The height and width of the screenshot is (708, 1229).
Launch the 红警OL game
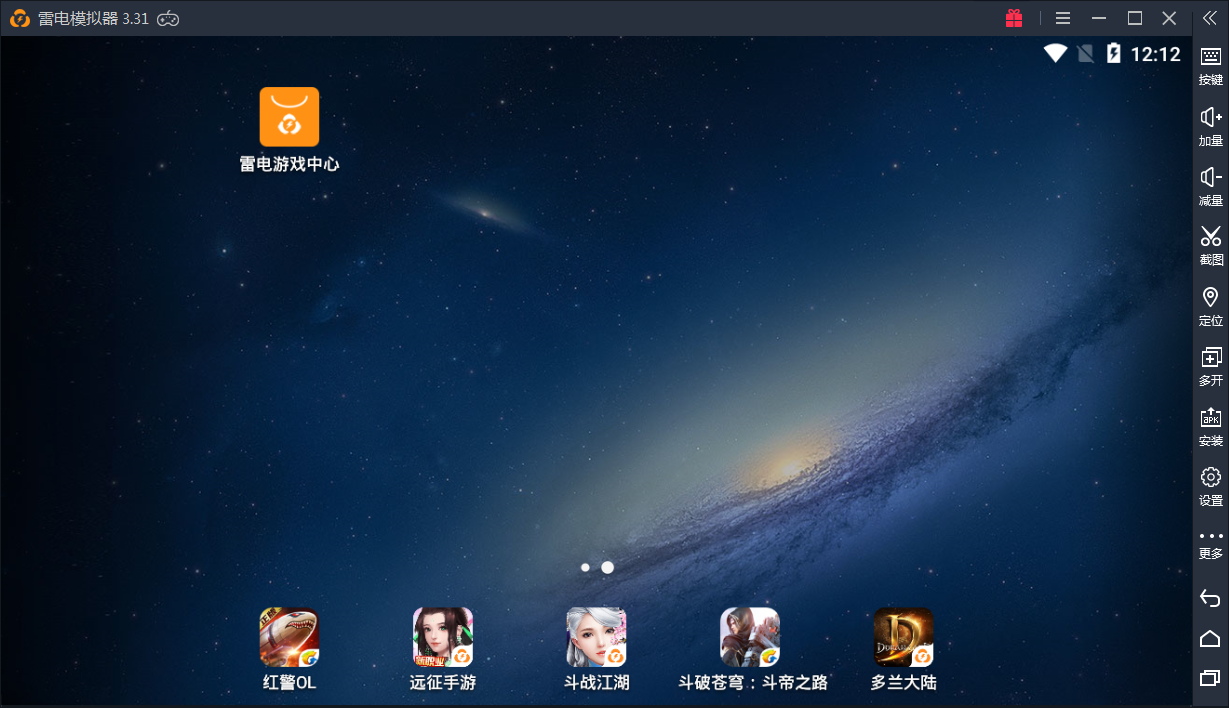coord(289,637)
